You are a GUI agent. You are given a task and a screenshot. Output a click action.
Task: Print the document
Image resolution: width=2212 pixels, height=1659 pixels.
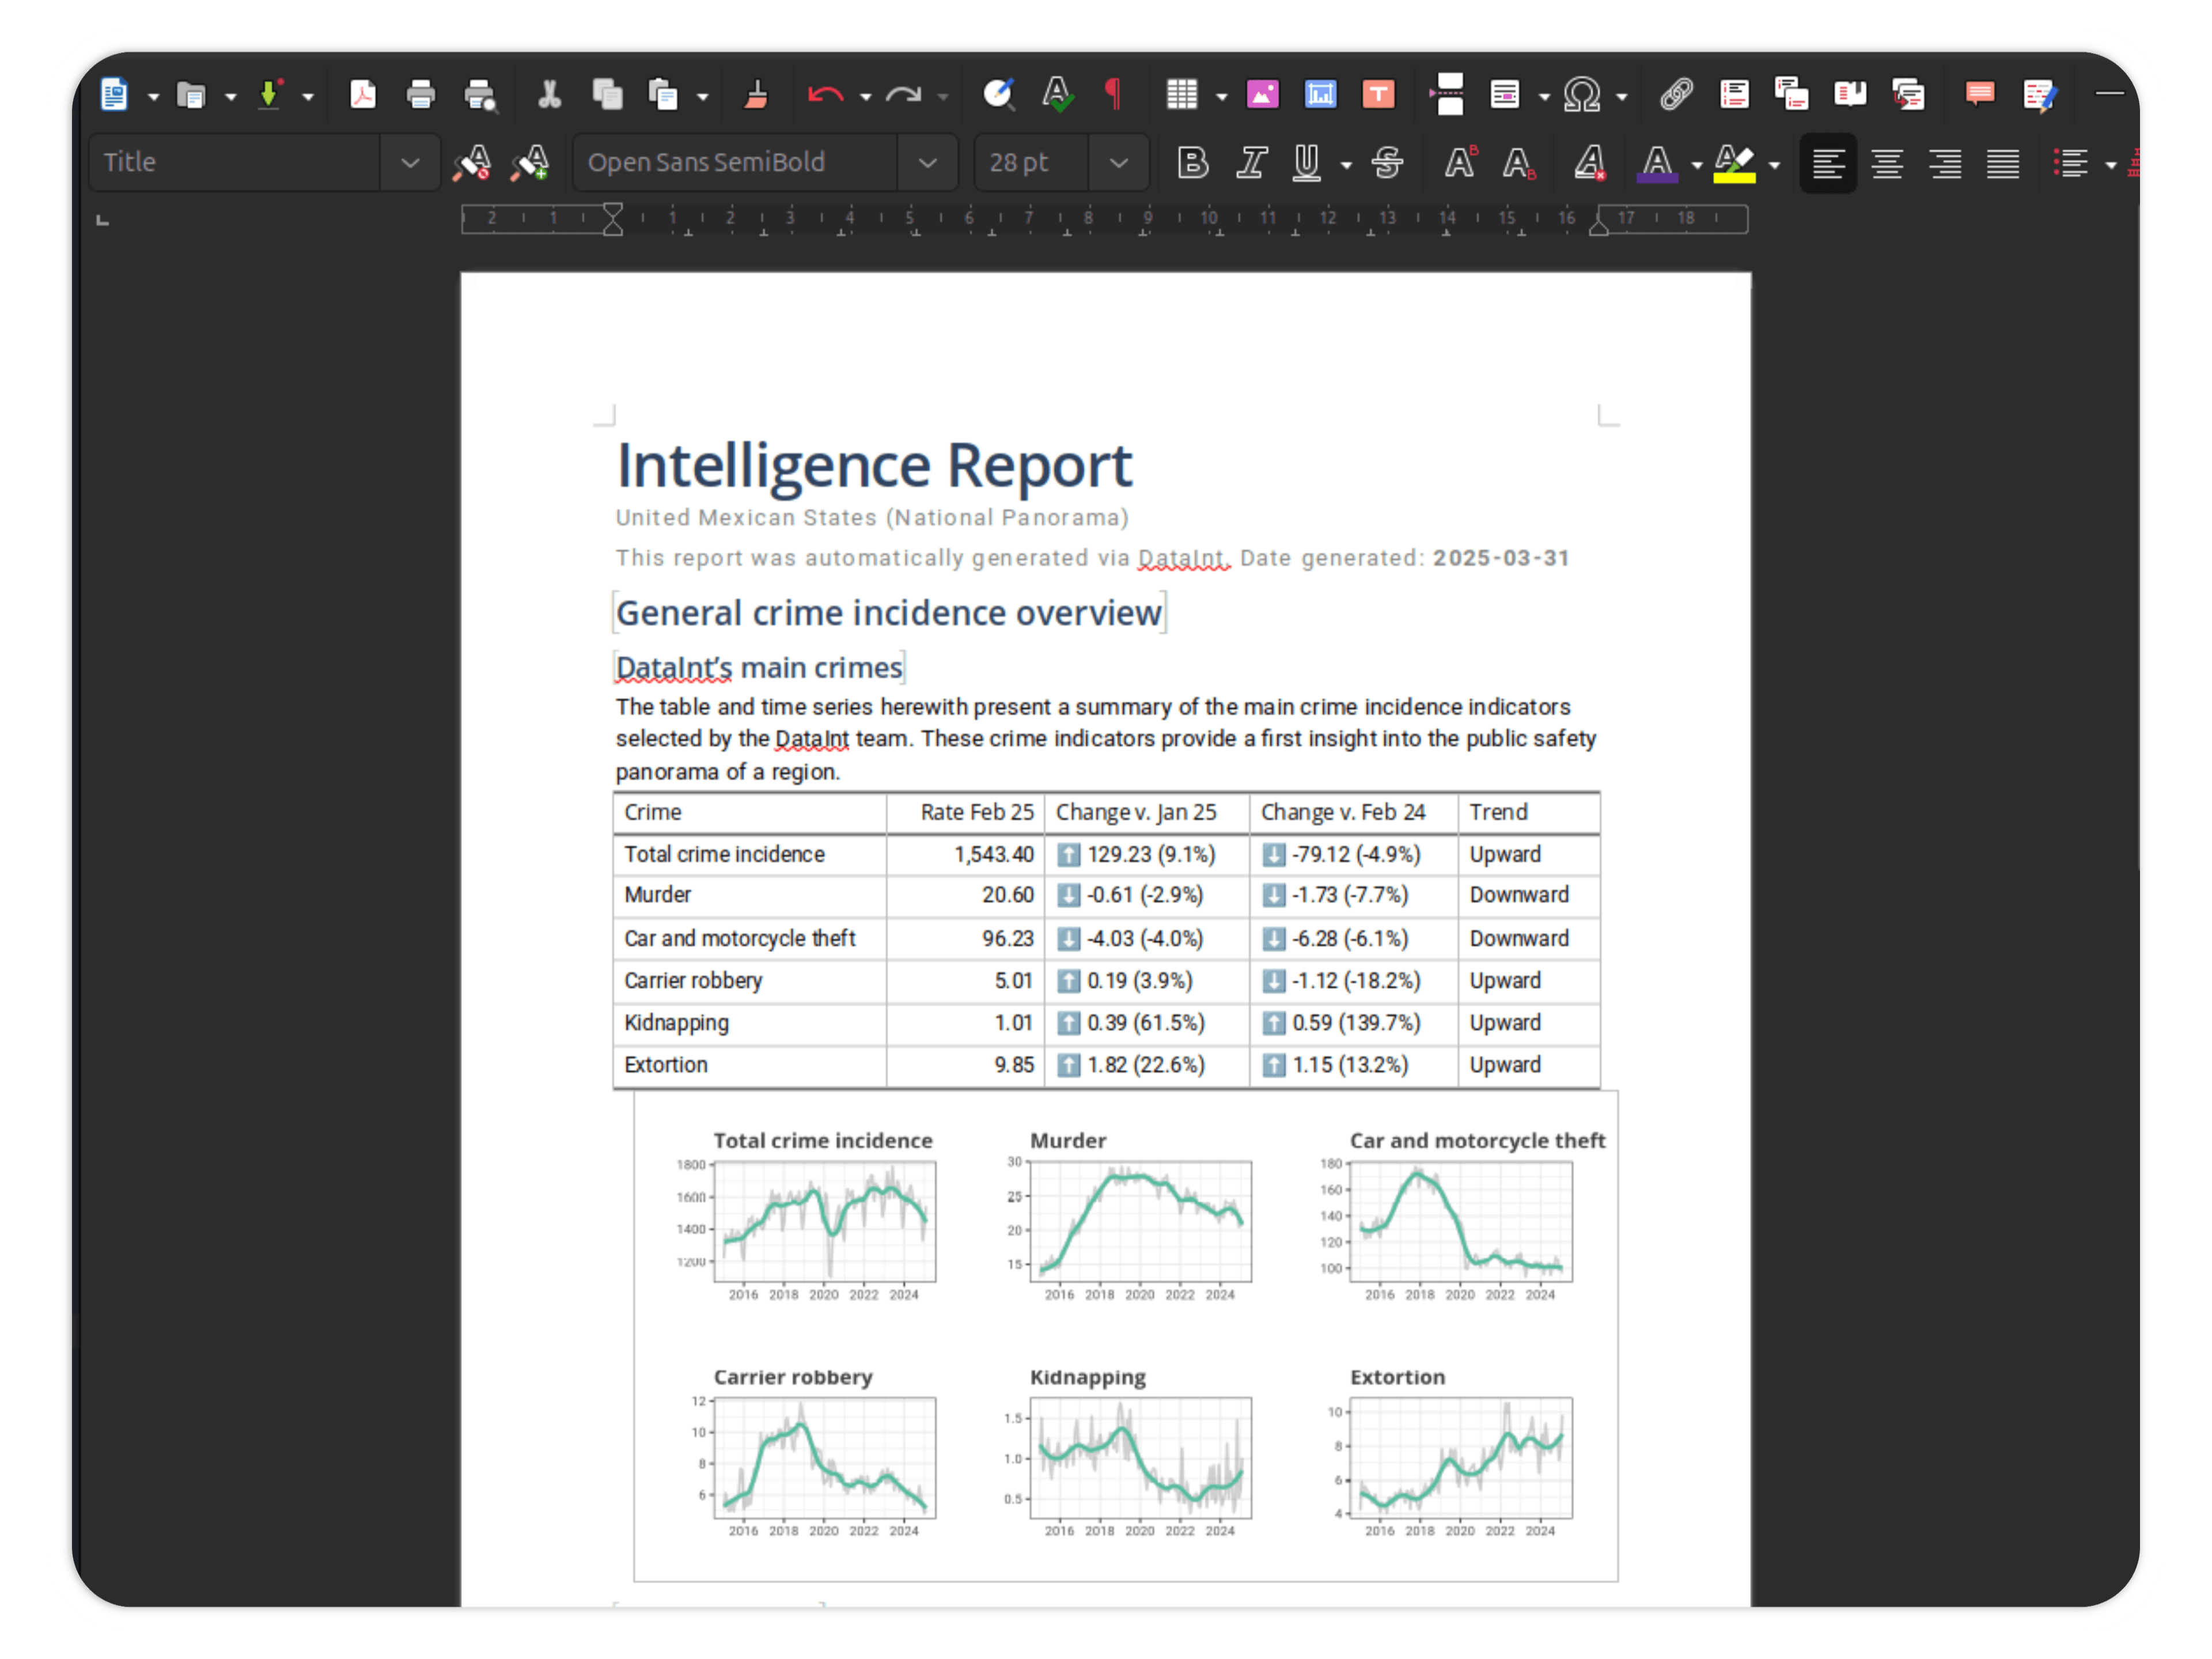pyautogui.click(x=420, y=95)
